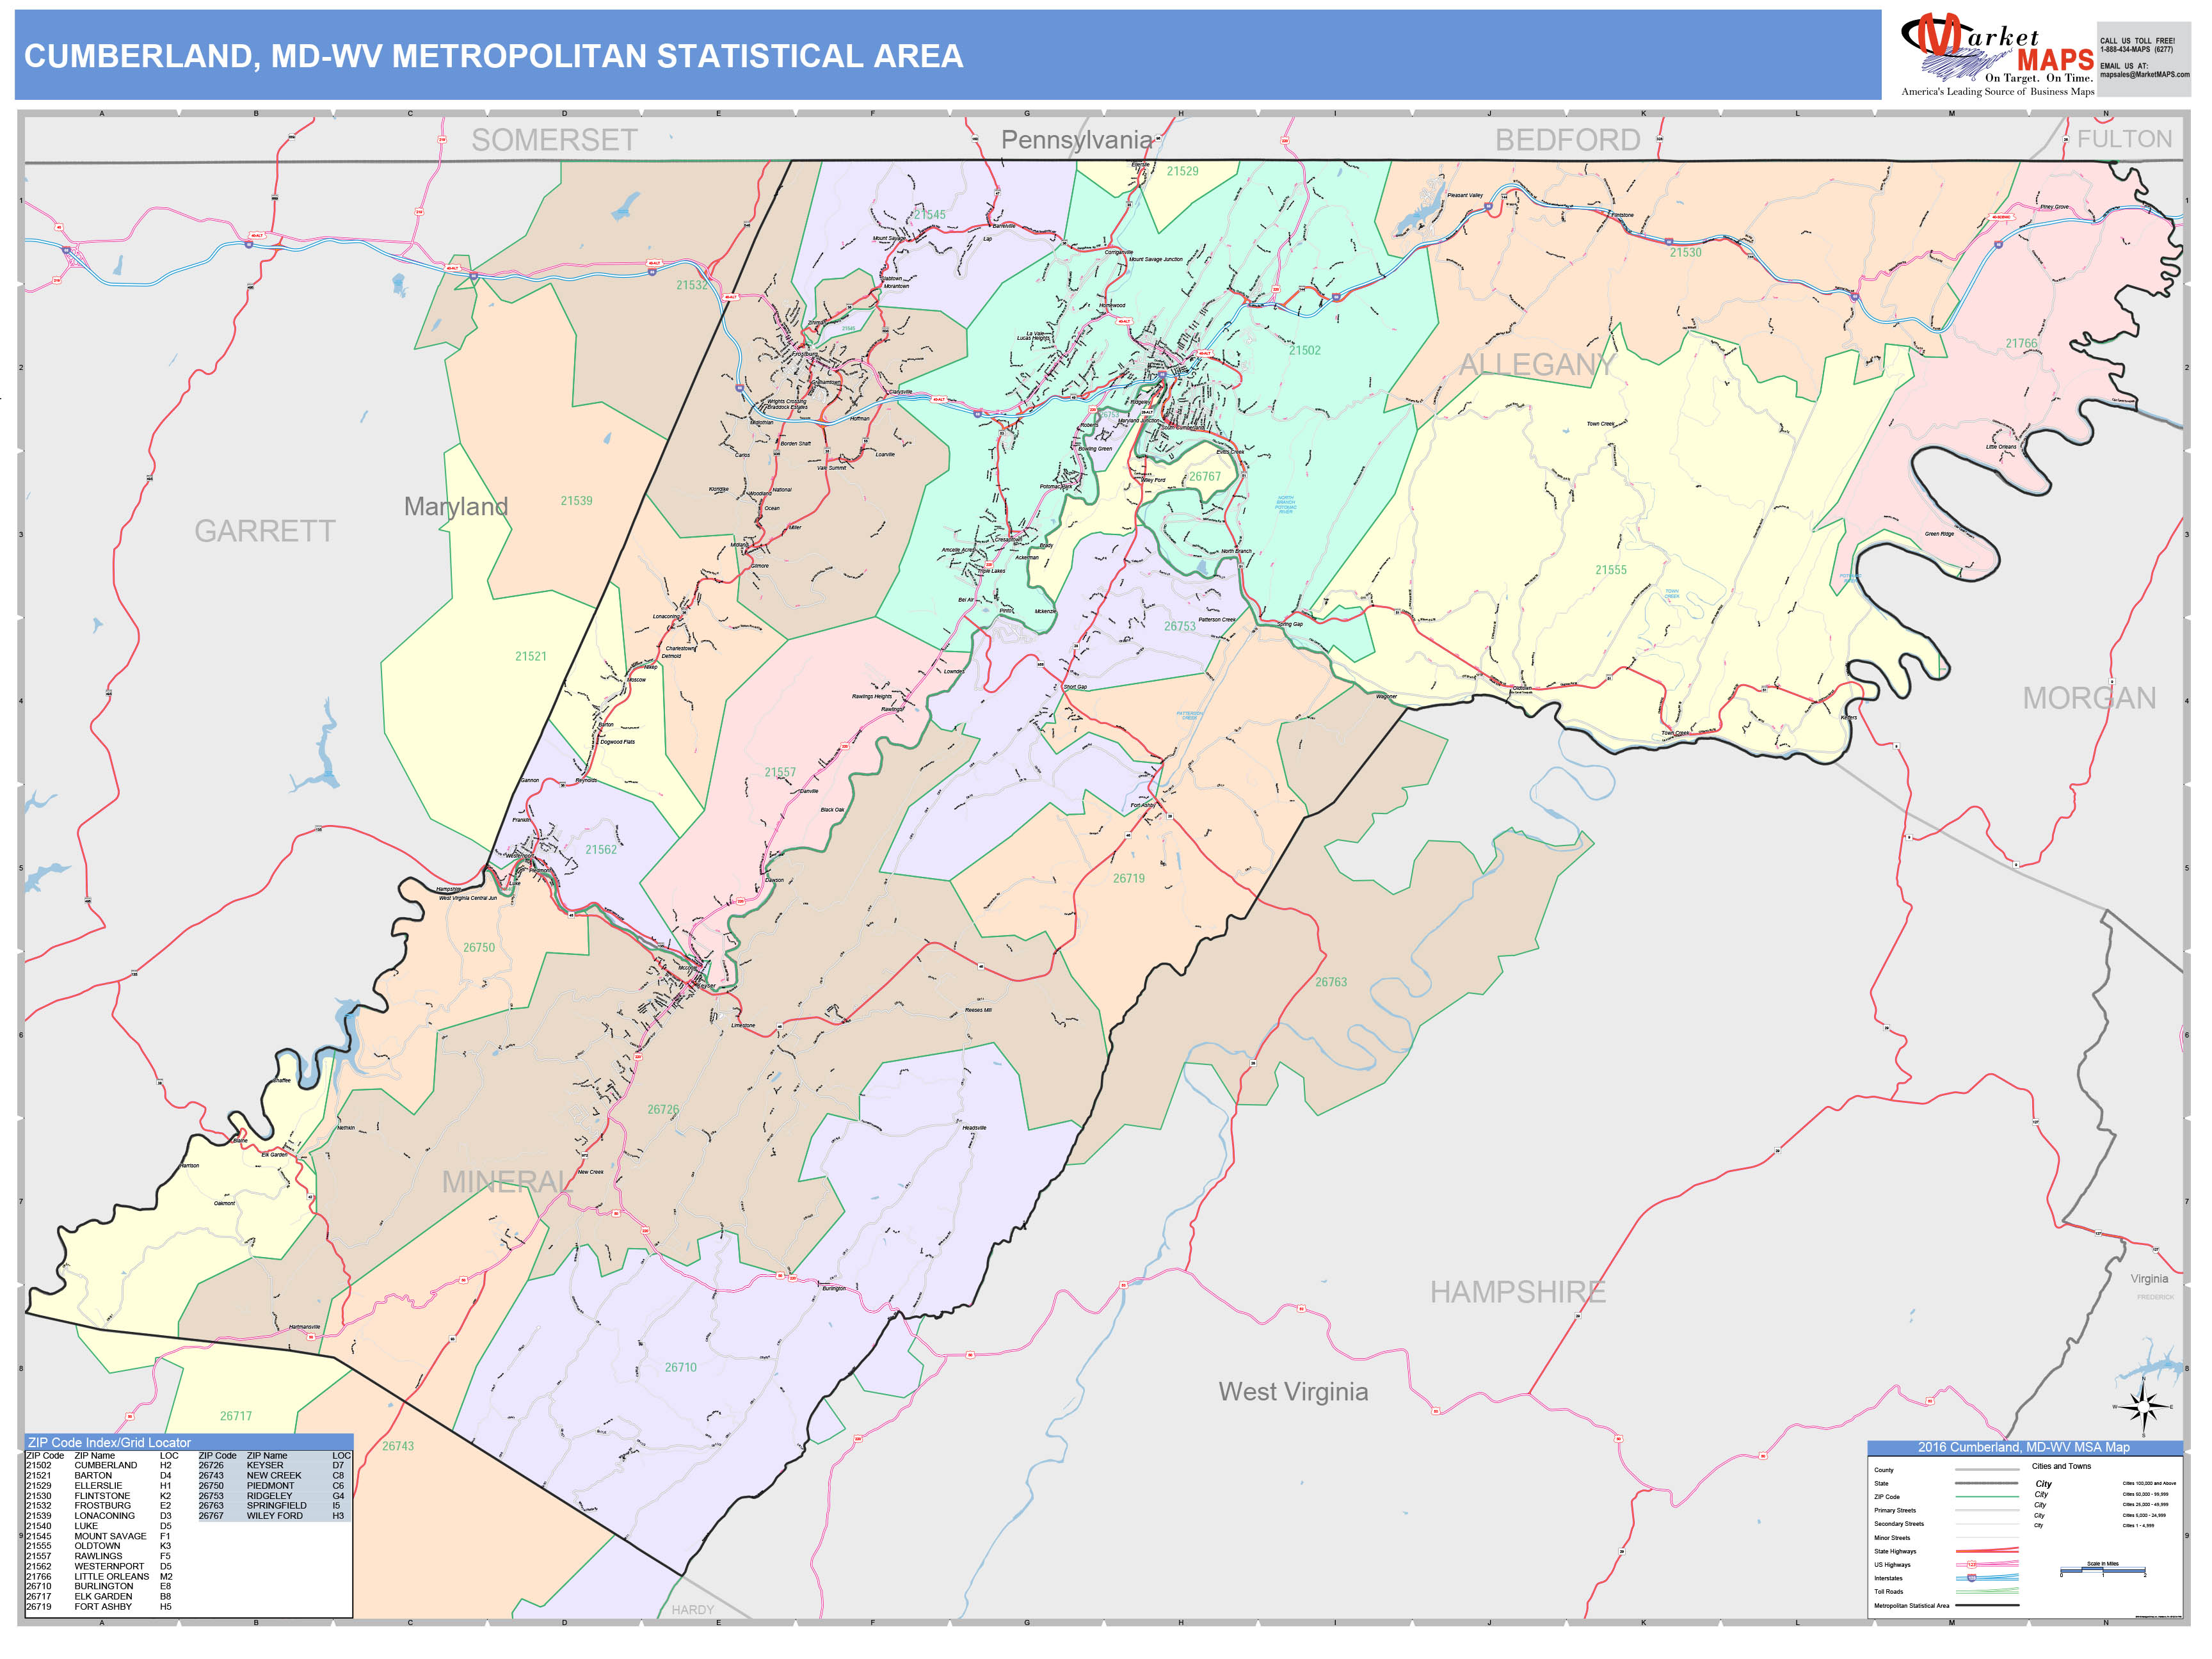
Task: Click the 26750 ZIP label on the map
Action: pos(479,947)
